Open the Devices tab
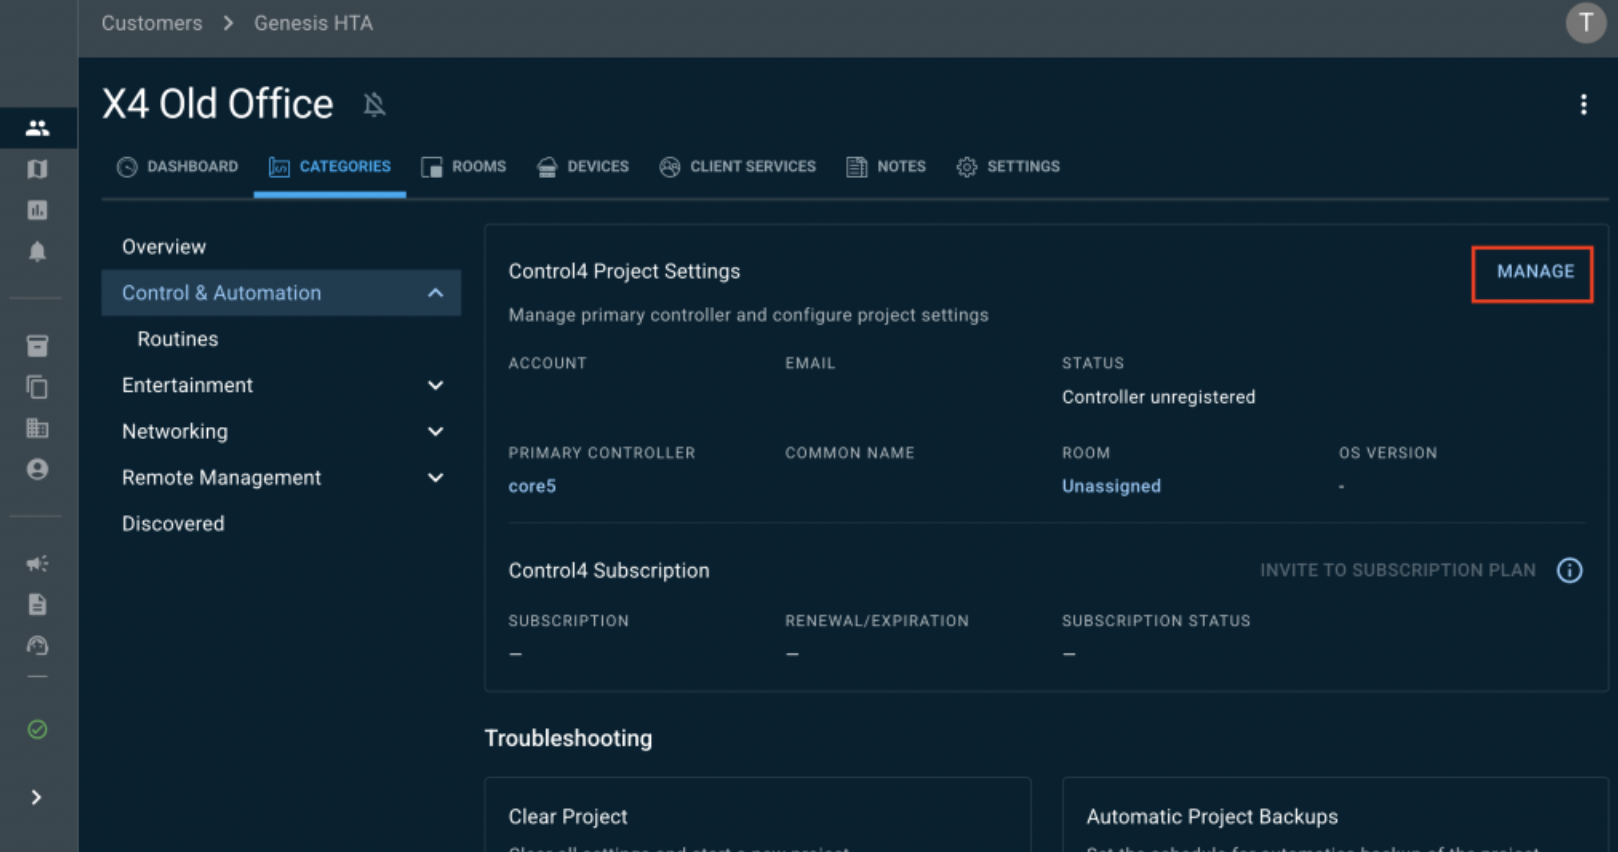Image resolution: width=1618 pixels, height=852 pixels. tap(583, 167)
